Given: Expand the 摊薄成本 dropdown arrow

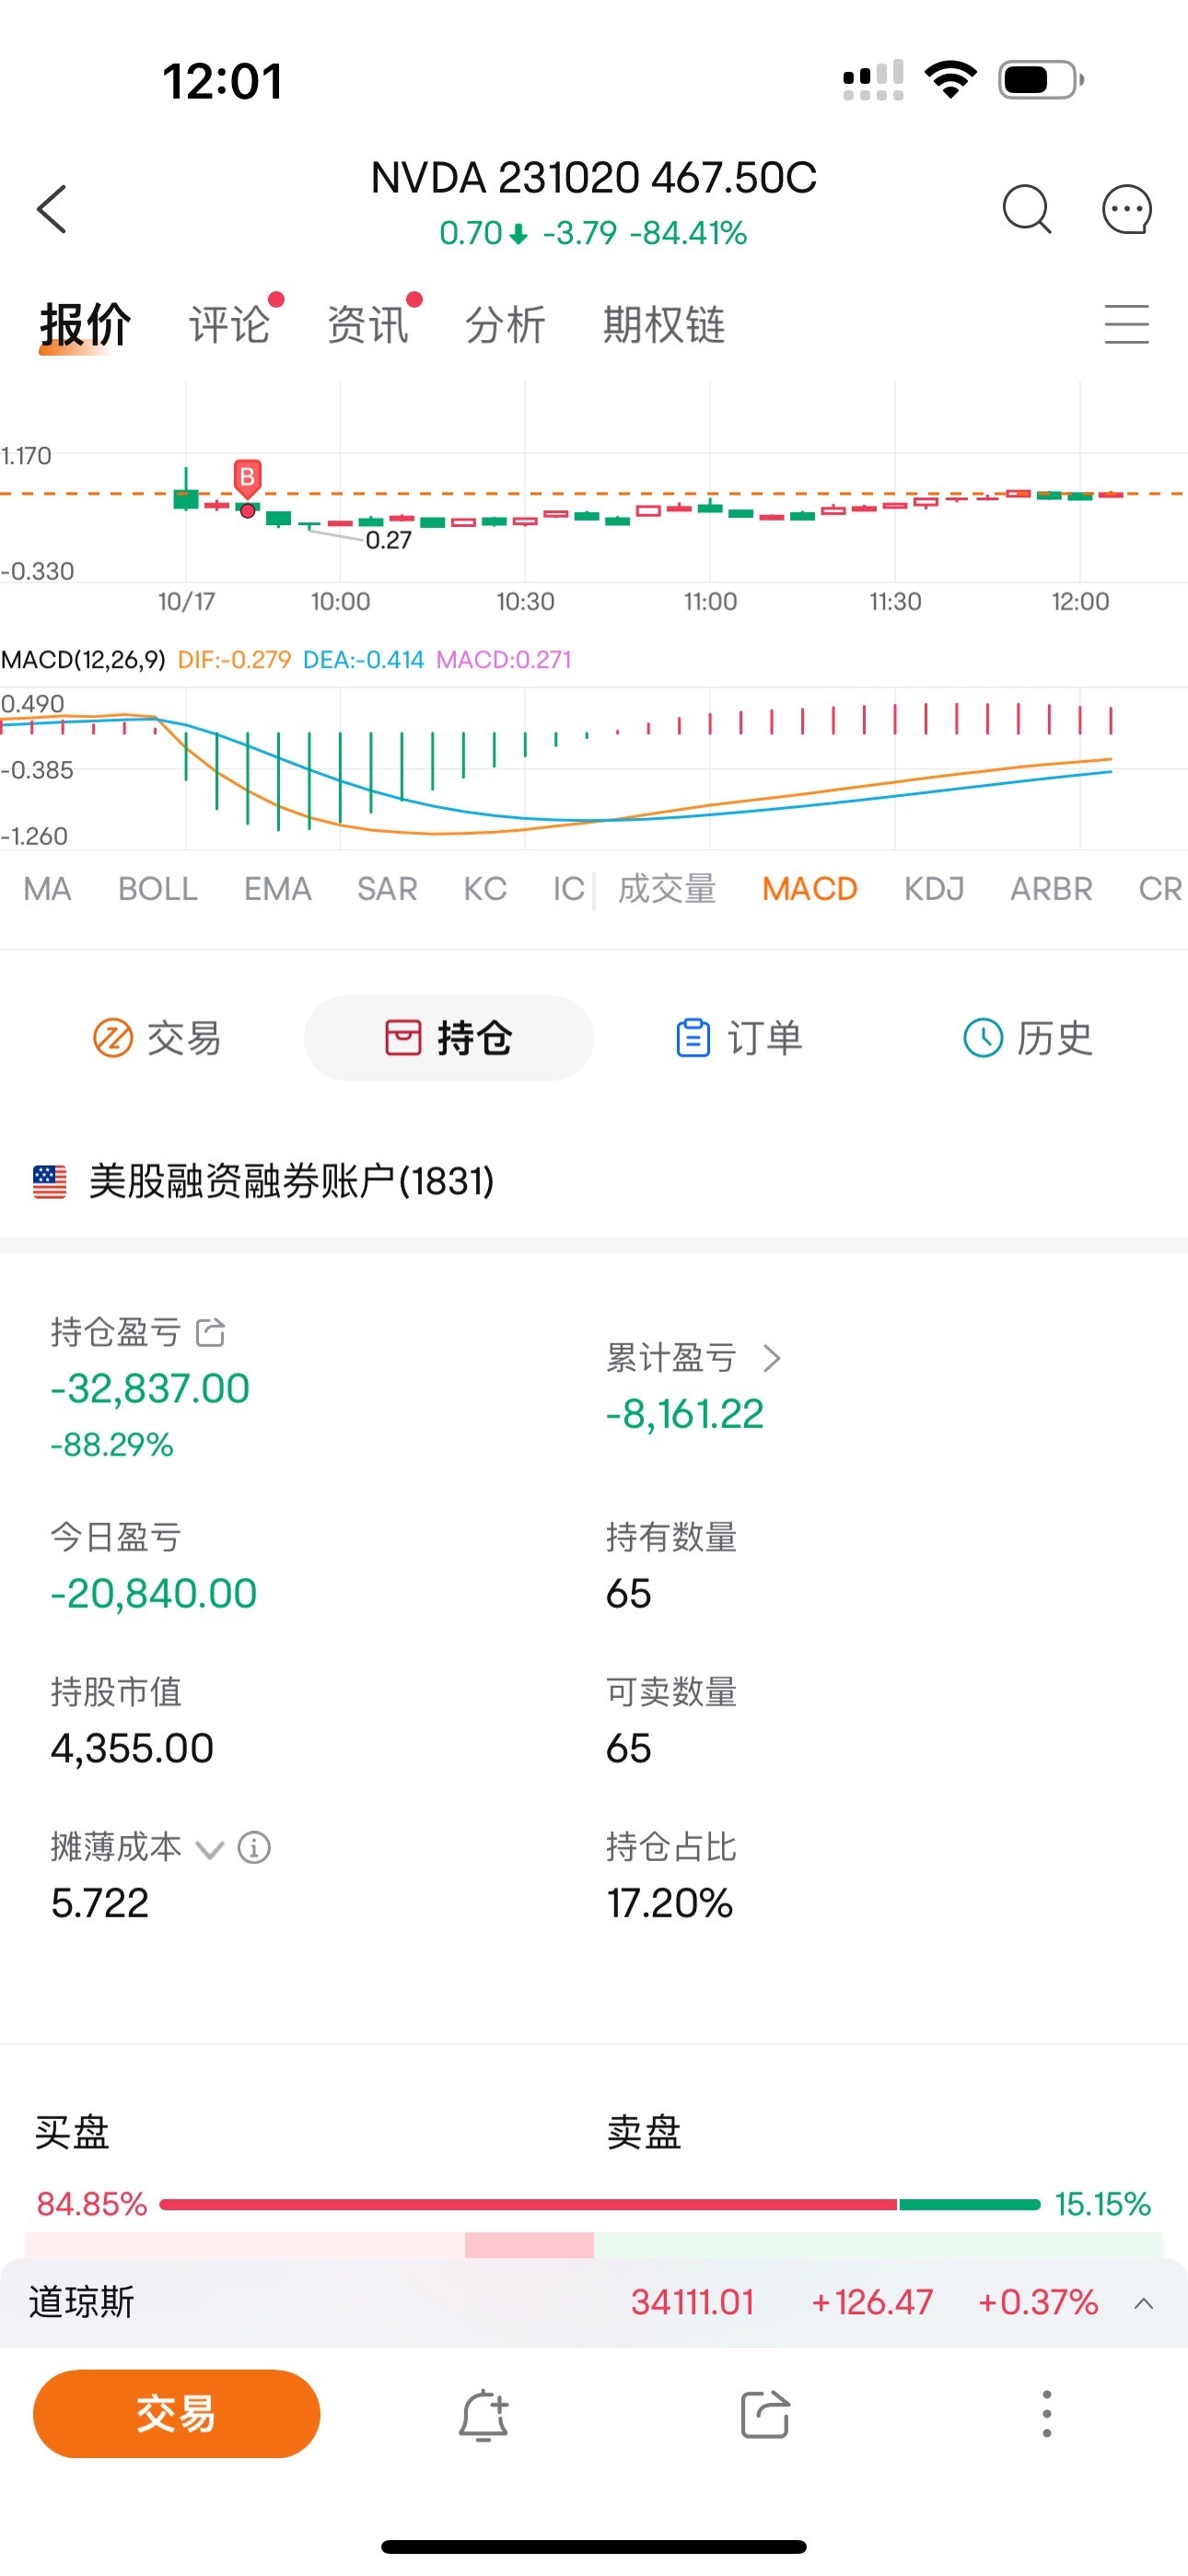Looking at the screenshot, I should (209, 1848).
